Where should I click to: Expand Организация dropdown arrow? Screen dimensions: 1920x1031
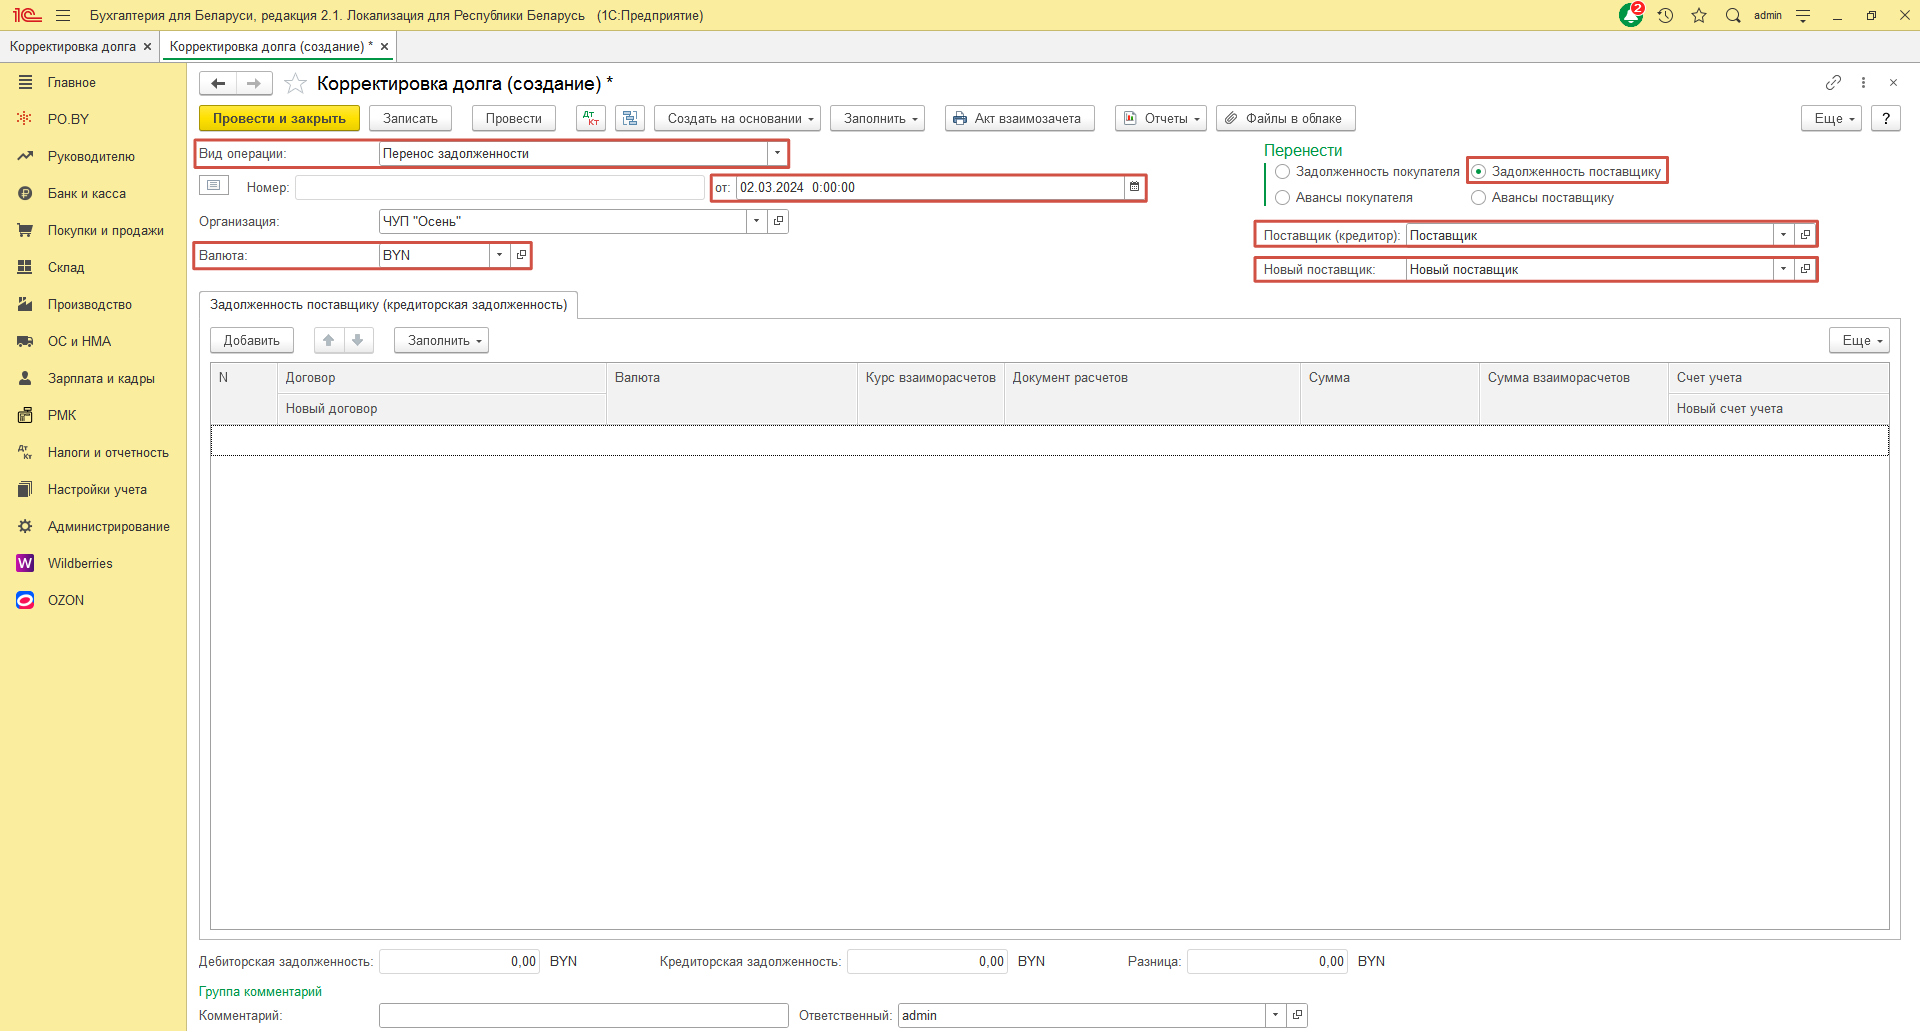(756, 221)
